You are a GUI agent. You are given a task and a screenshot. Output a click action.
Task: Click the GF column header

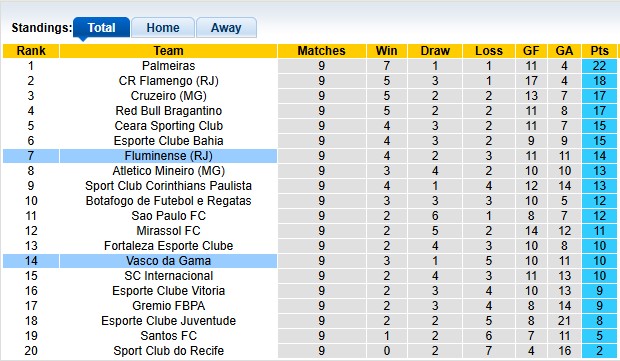(x=531, y=51)
